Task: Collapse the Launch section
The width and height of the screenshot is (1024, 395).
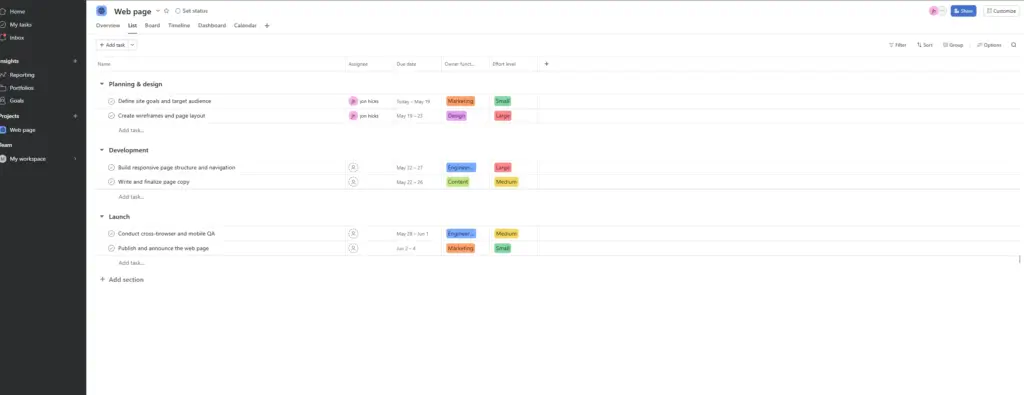Action: (101, 216)
